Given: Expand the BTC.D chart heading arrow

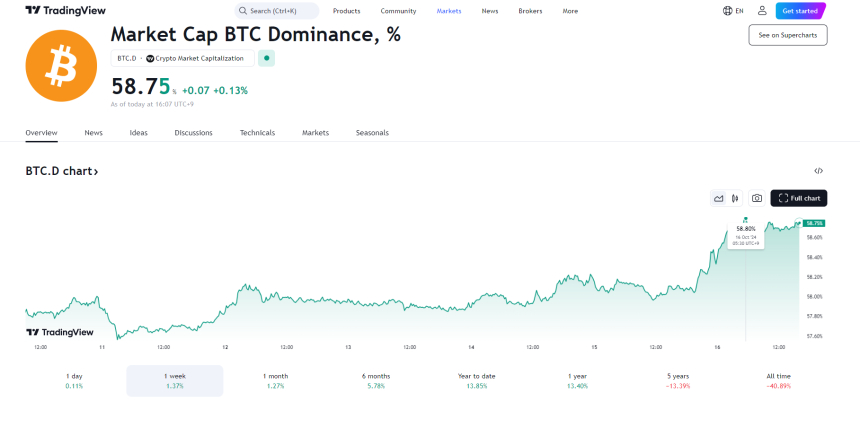Looking at the screenshot, I should coord(96,172).
